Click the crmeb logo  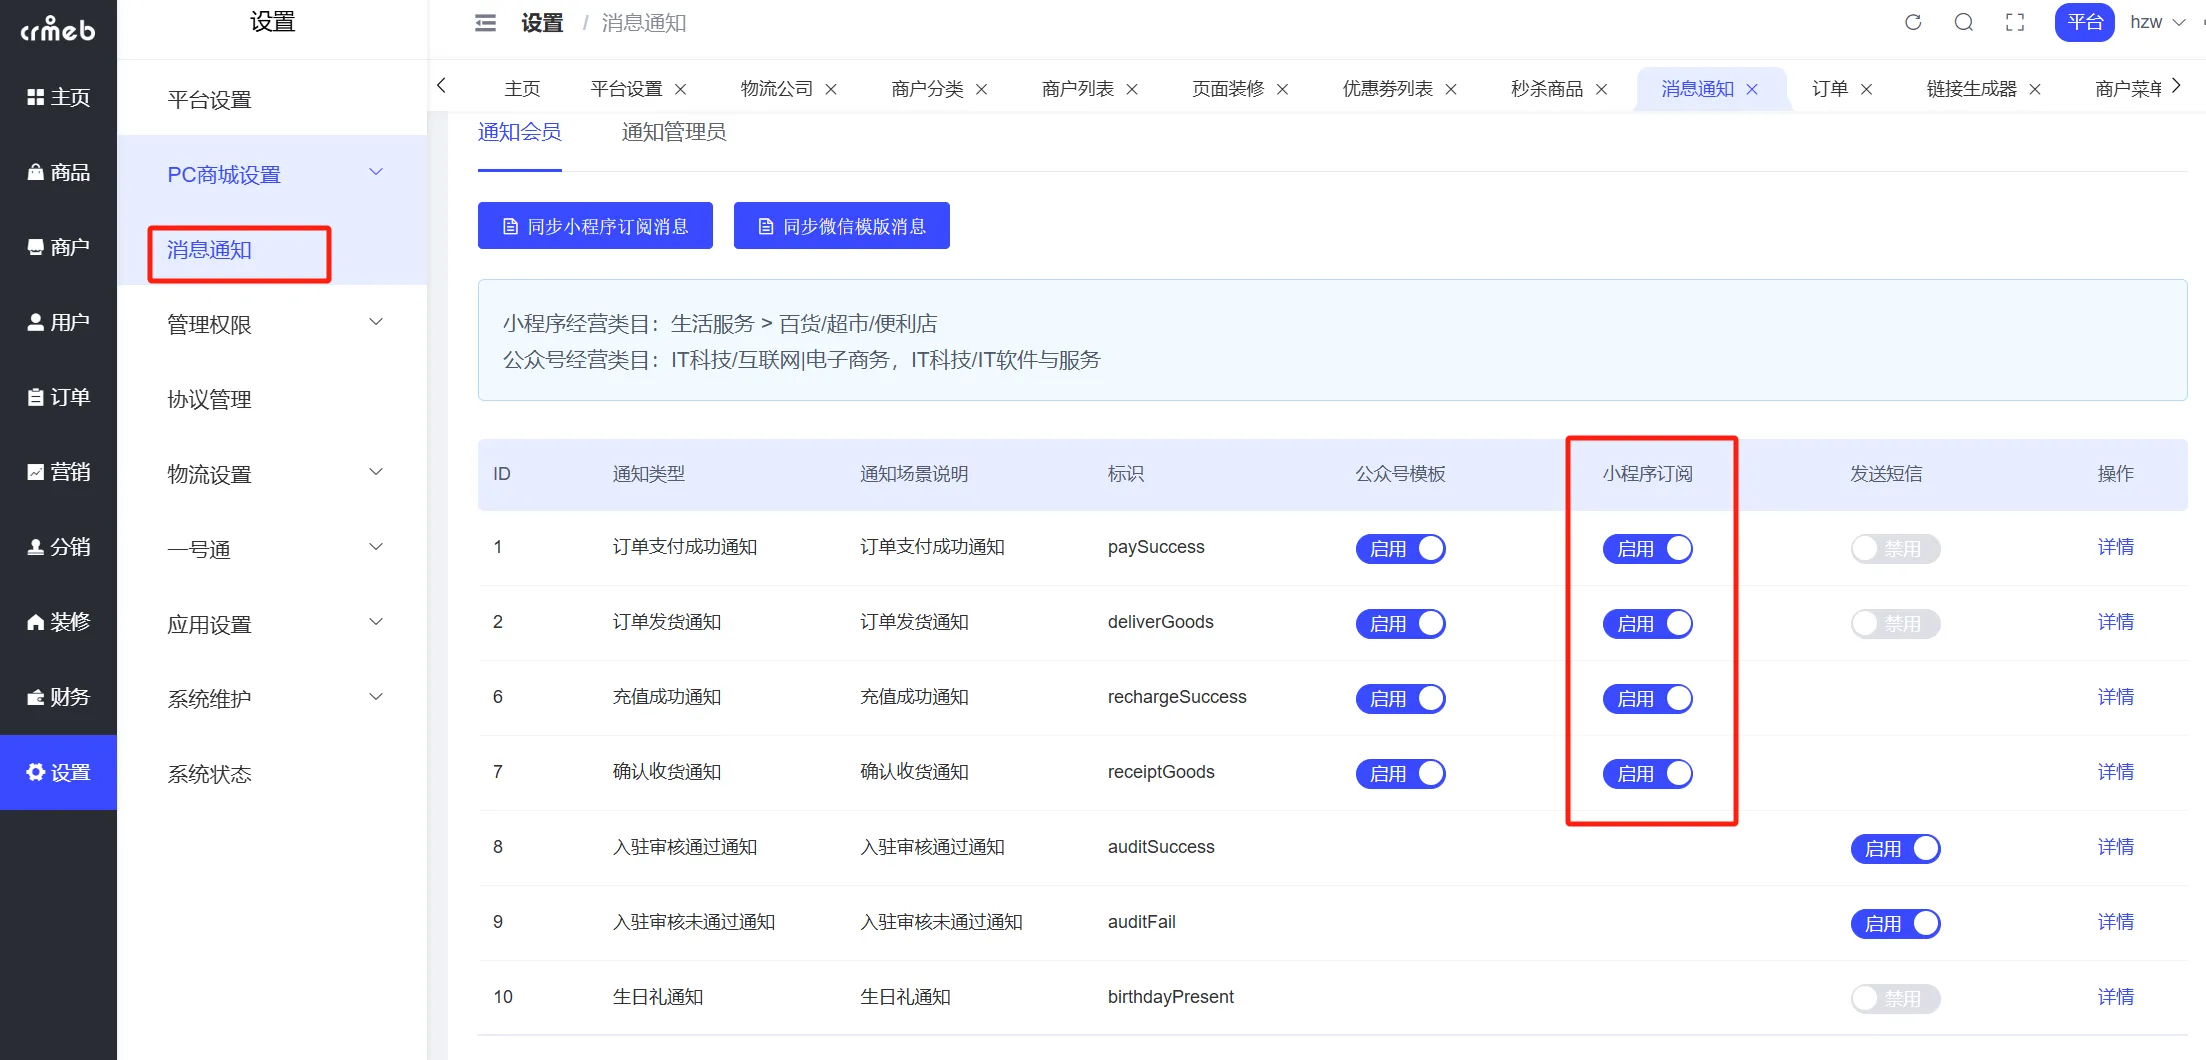pos(58,29)
